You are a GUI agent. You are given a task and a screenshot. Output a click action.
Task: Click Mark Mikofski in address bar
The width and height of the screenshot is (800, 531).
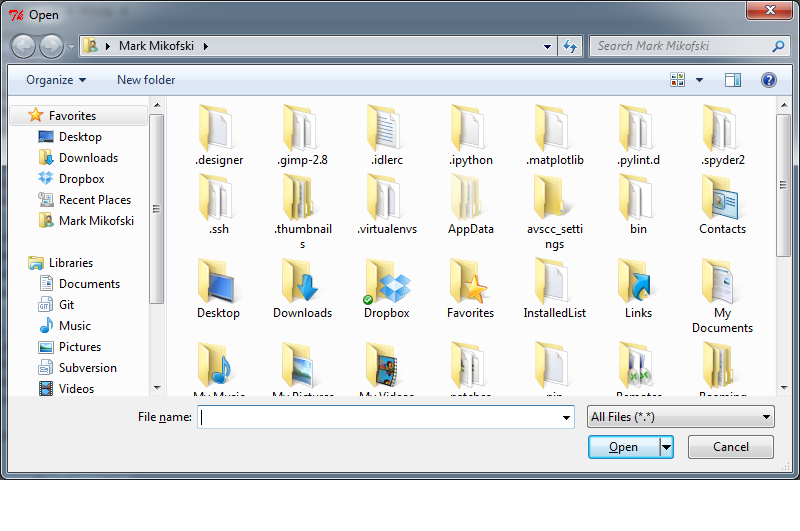pyautogui.click(x=156, y=46)
